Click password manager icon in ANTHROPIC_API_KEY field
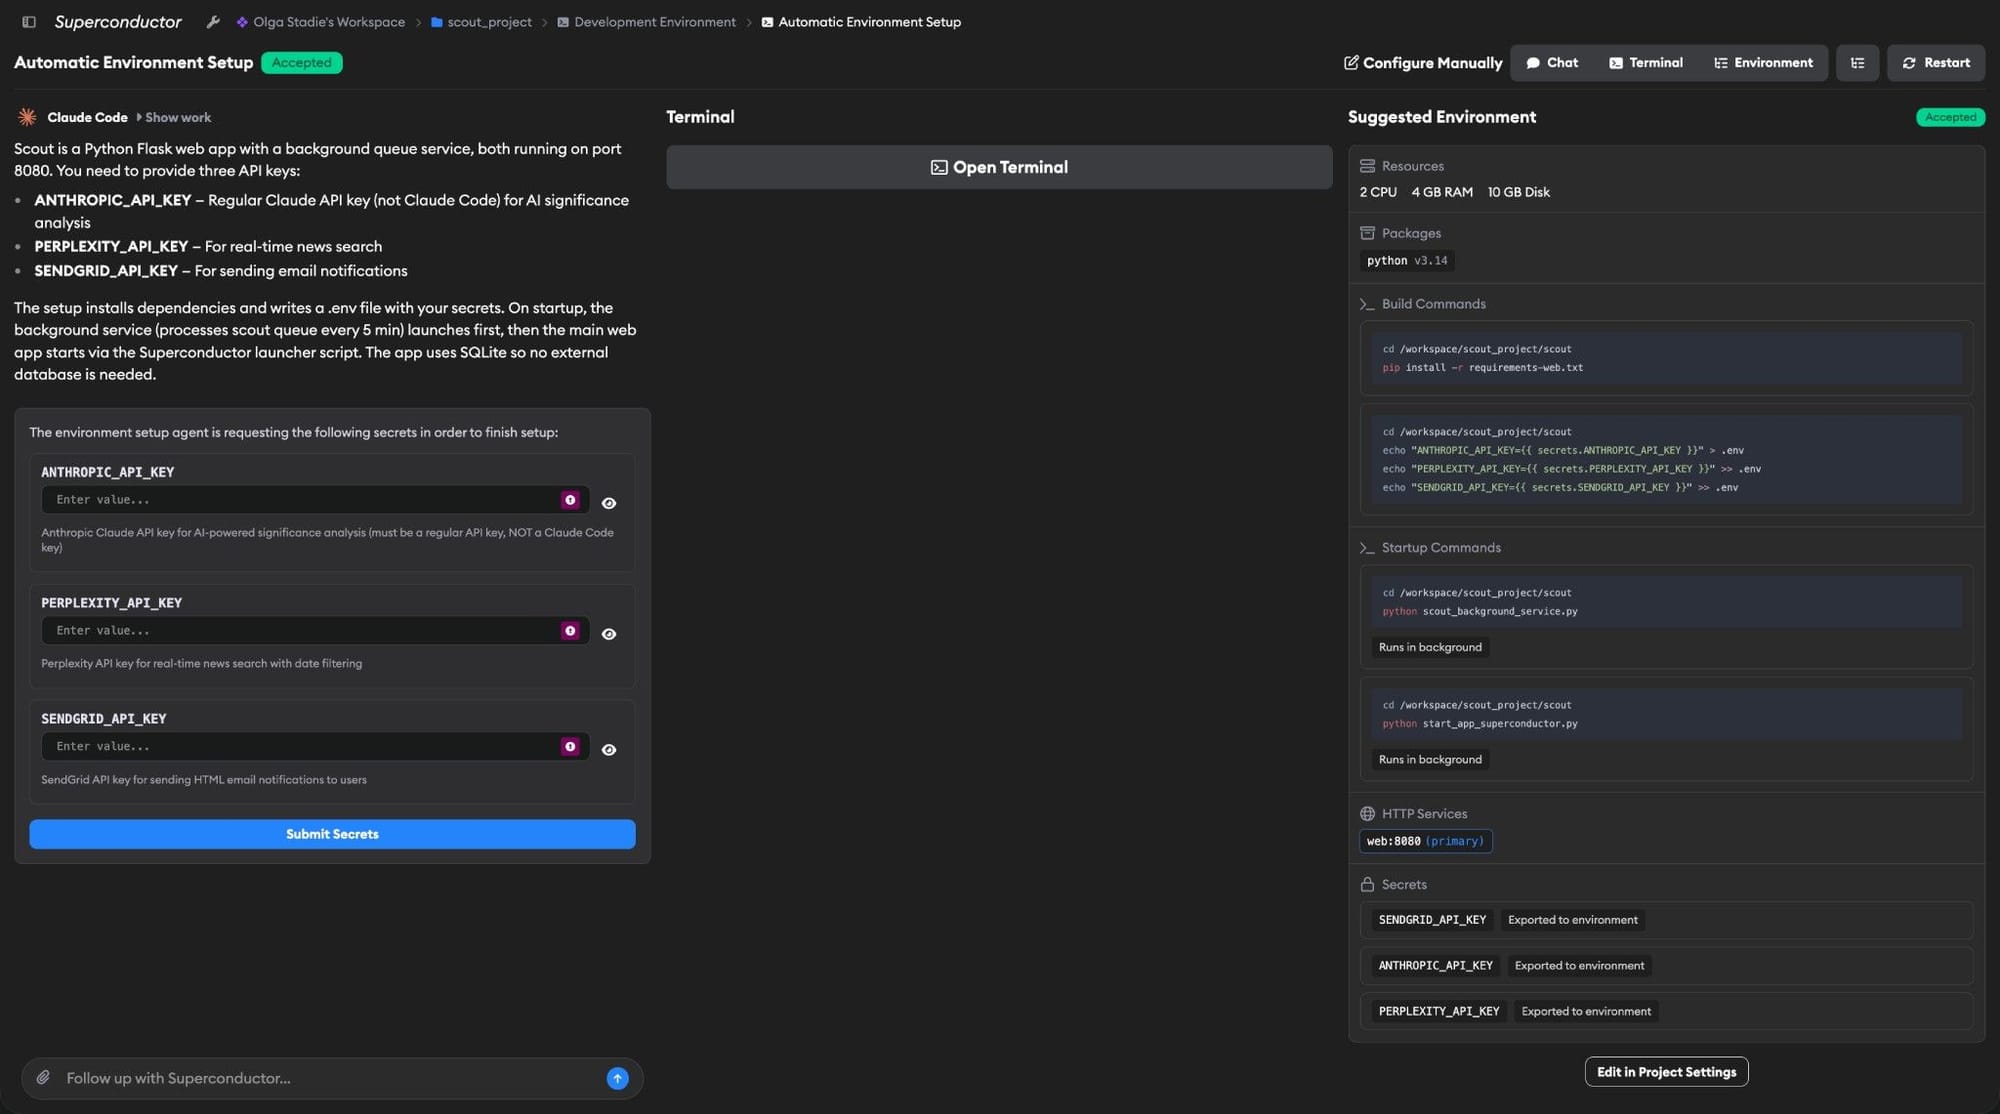 click(x=570, y=500)
